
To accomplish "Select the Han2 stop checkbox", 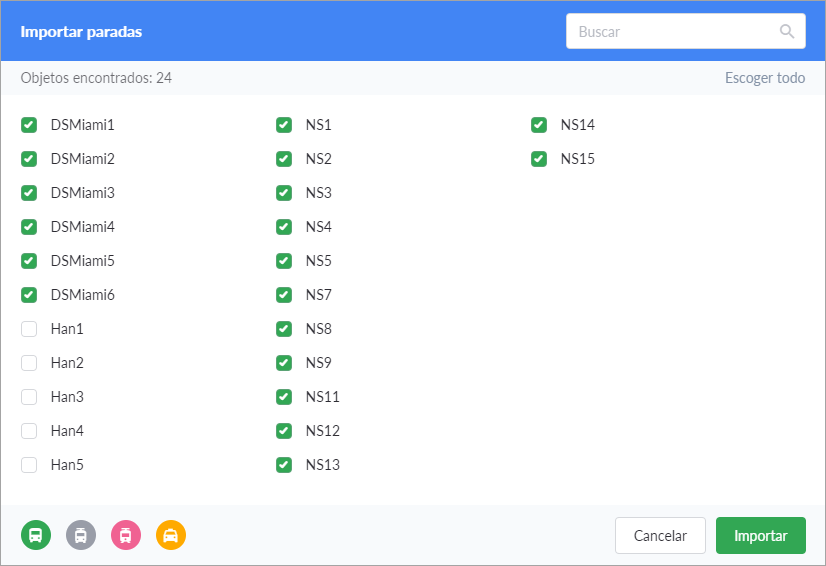I will tap(29, 363).
